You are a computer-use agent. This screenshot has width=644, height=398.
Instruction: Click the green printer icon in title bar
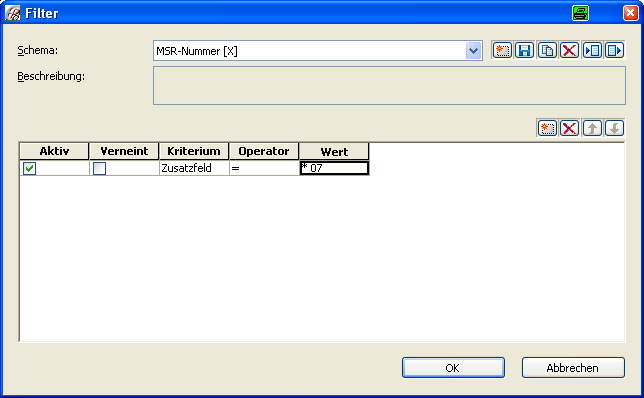click(x=580, y=13)
